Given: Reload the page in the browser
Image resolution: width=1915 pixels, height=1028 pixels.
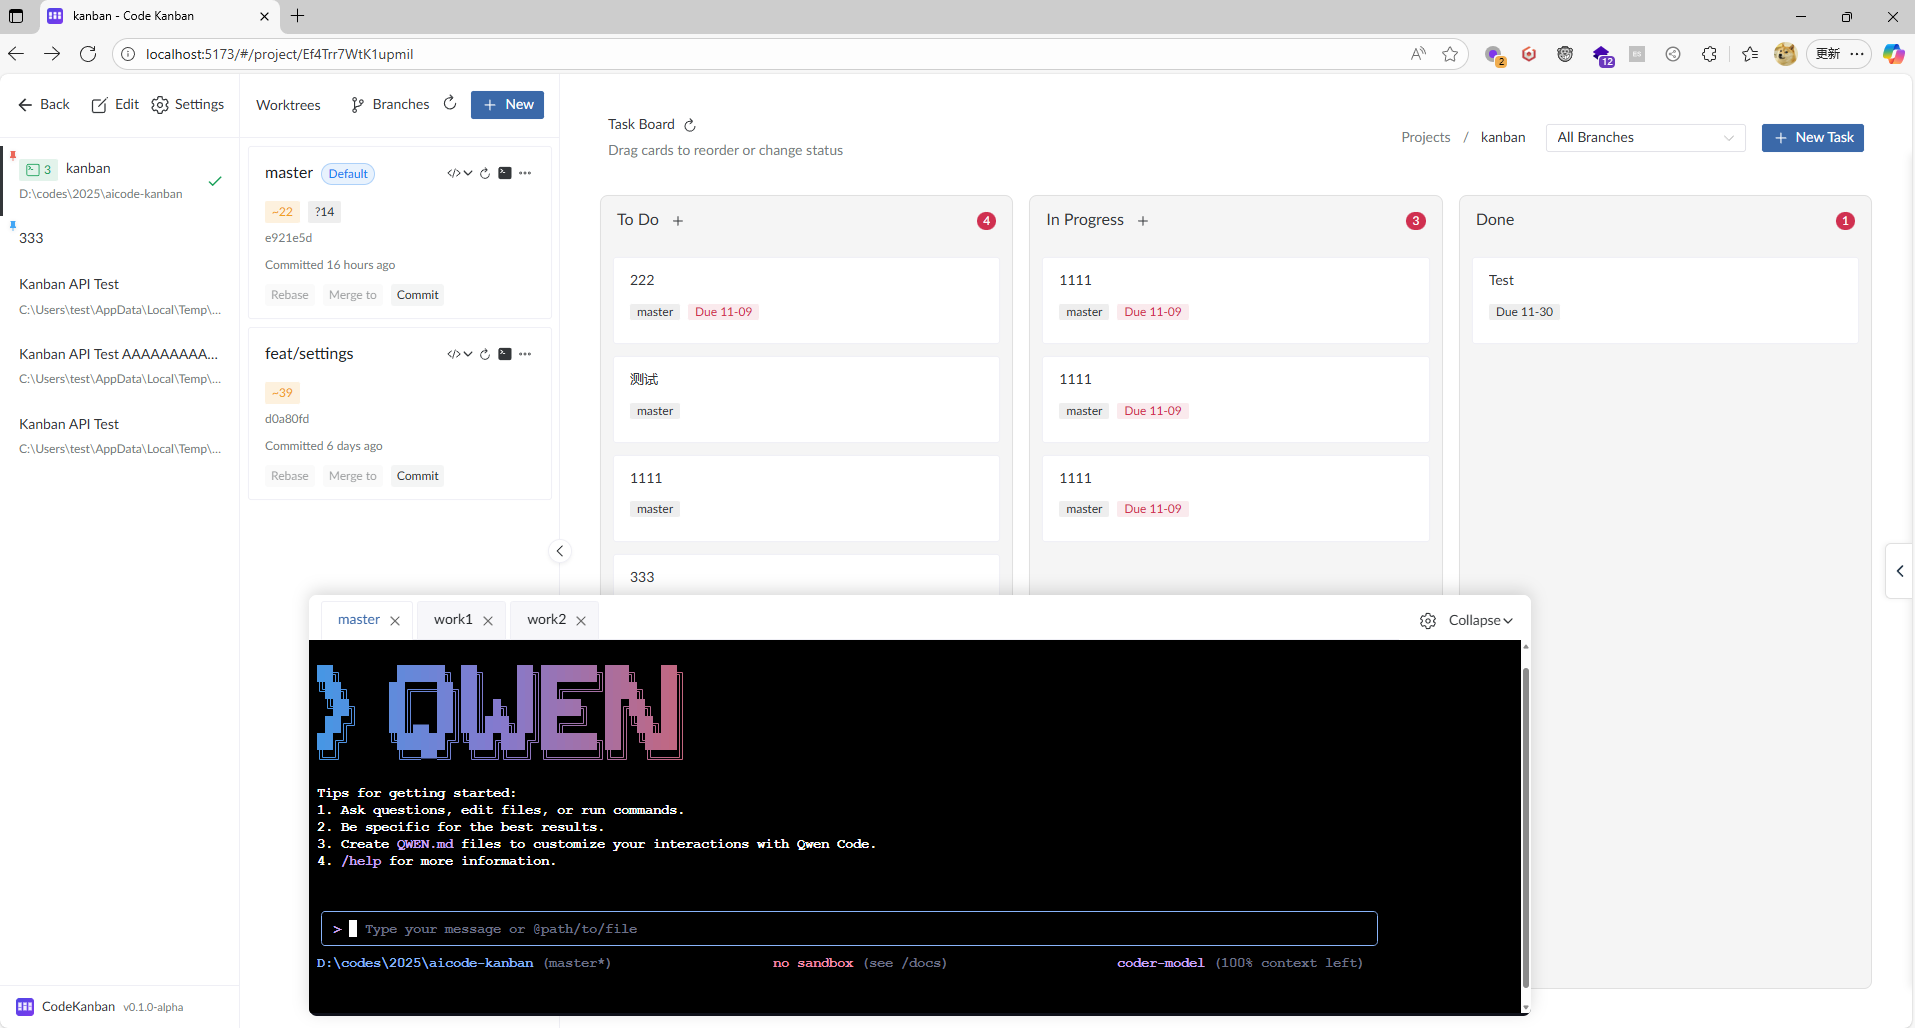Looking at the screenshot, I should pyautogui.click(x=88, y=54).
